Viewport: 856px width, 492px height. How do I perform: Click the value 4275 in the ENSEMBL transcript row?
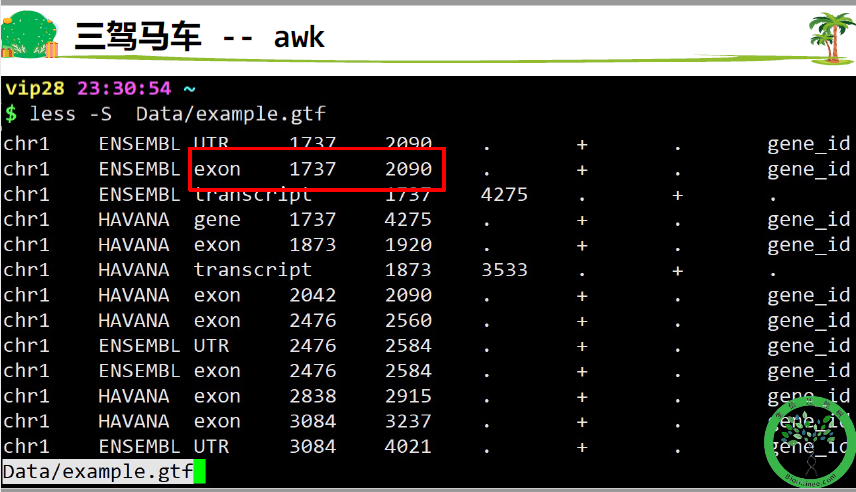(x=504, y=194)
